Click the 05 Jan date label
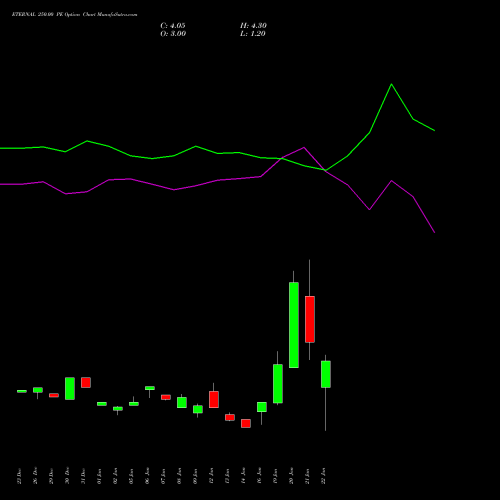500x500 pixels. (131, 476)
